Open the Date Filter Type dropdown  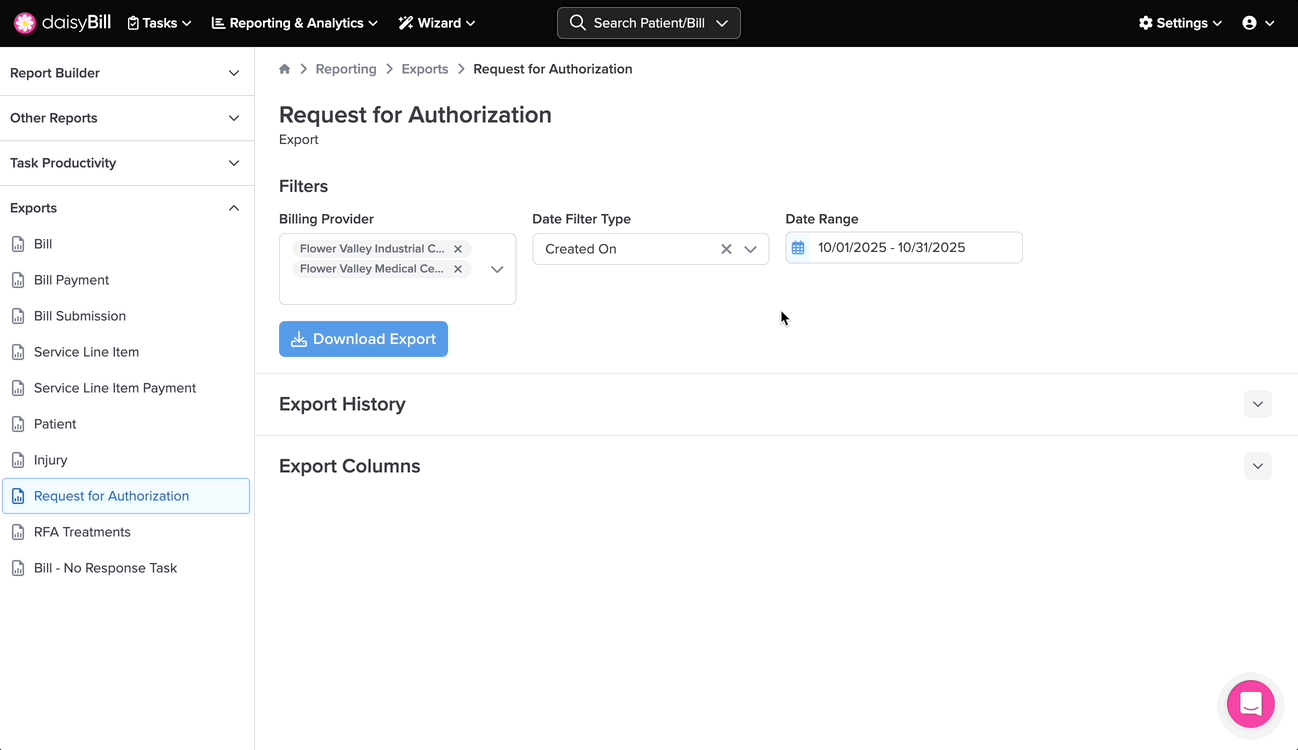point(750,249)
